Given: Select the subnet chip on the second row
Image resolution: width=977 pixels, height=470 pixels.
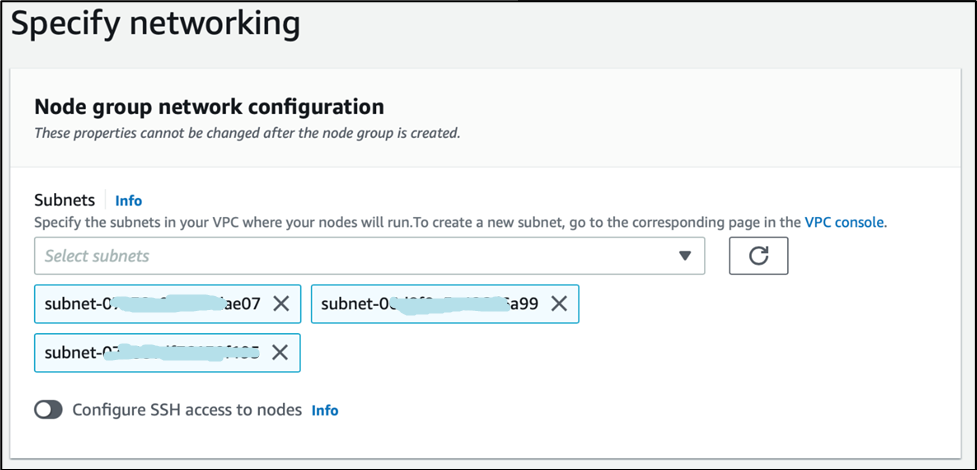Looking at the screenshot, I should point(150,352).
